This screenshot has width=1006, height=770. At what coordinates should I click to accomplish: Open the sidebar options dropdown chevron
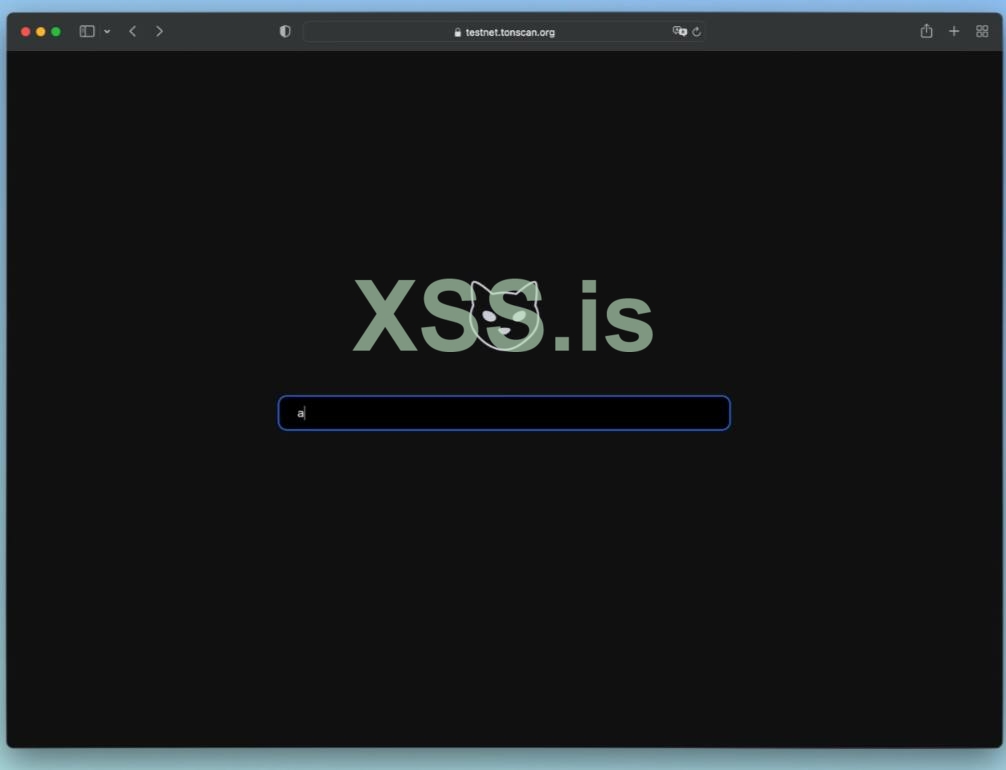107,31
